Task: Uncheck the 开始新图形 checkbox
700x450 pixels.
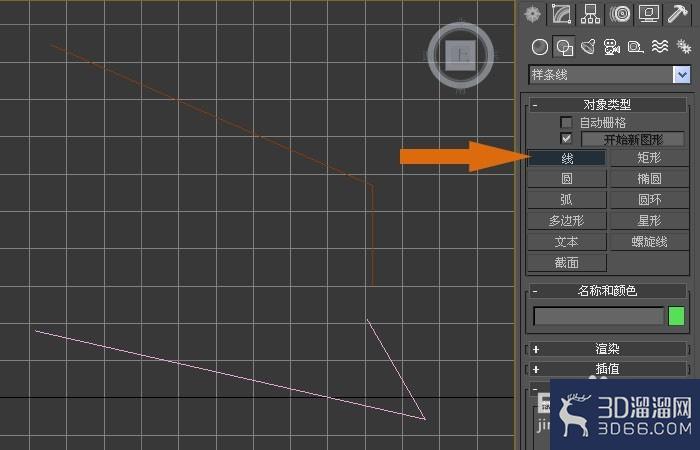Action: pyautogui.click(x=566, y=139)
